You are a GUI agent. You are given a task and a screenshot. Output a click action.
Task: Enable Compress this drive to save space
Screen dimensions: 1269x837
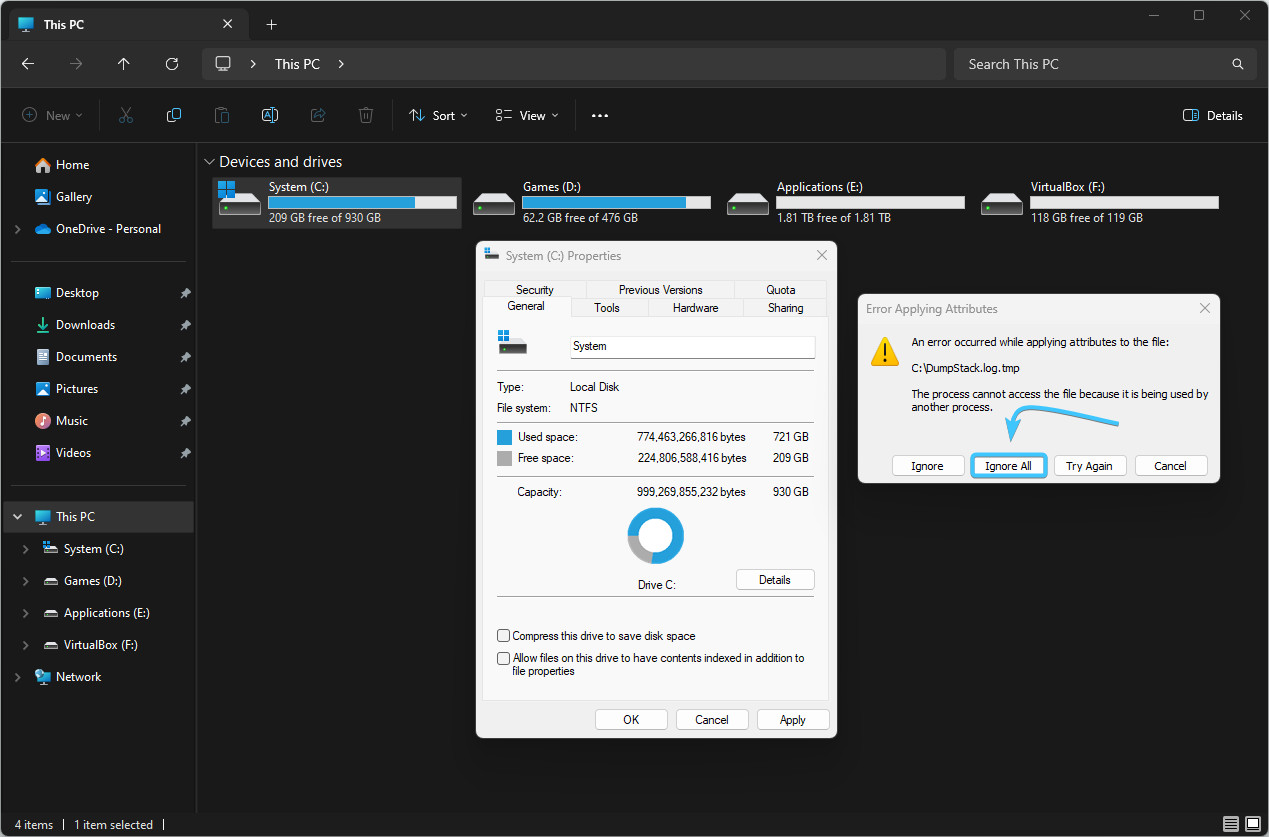504,636
